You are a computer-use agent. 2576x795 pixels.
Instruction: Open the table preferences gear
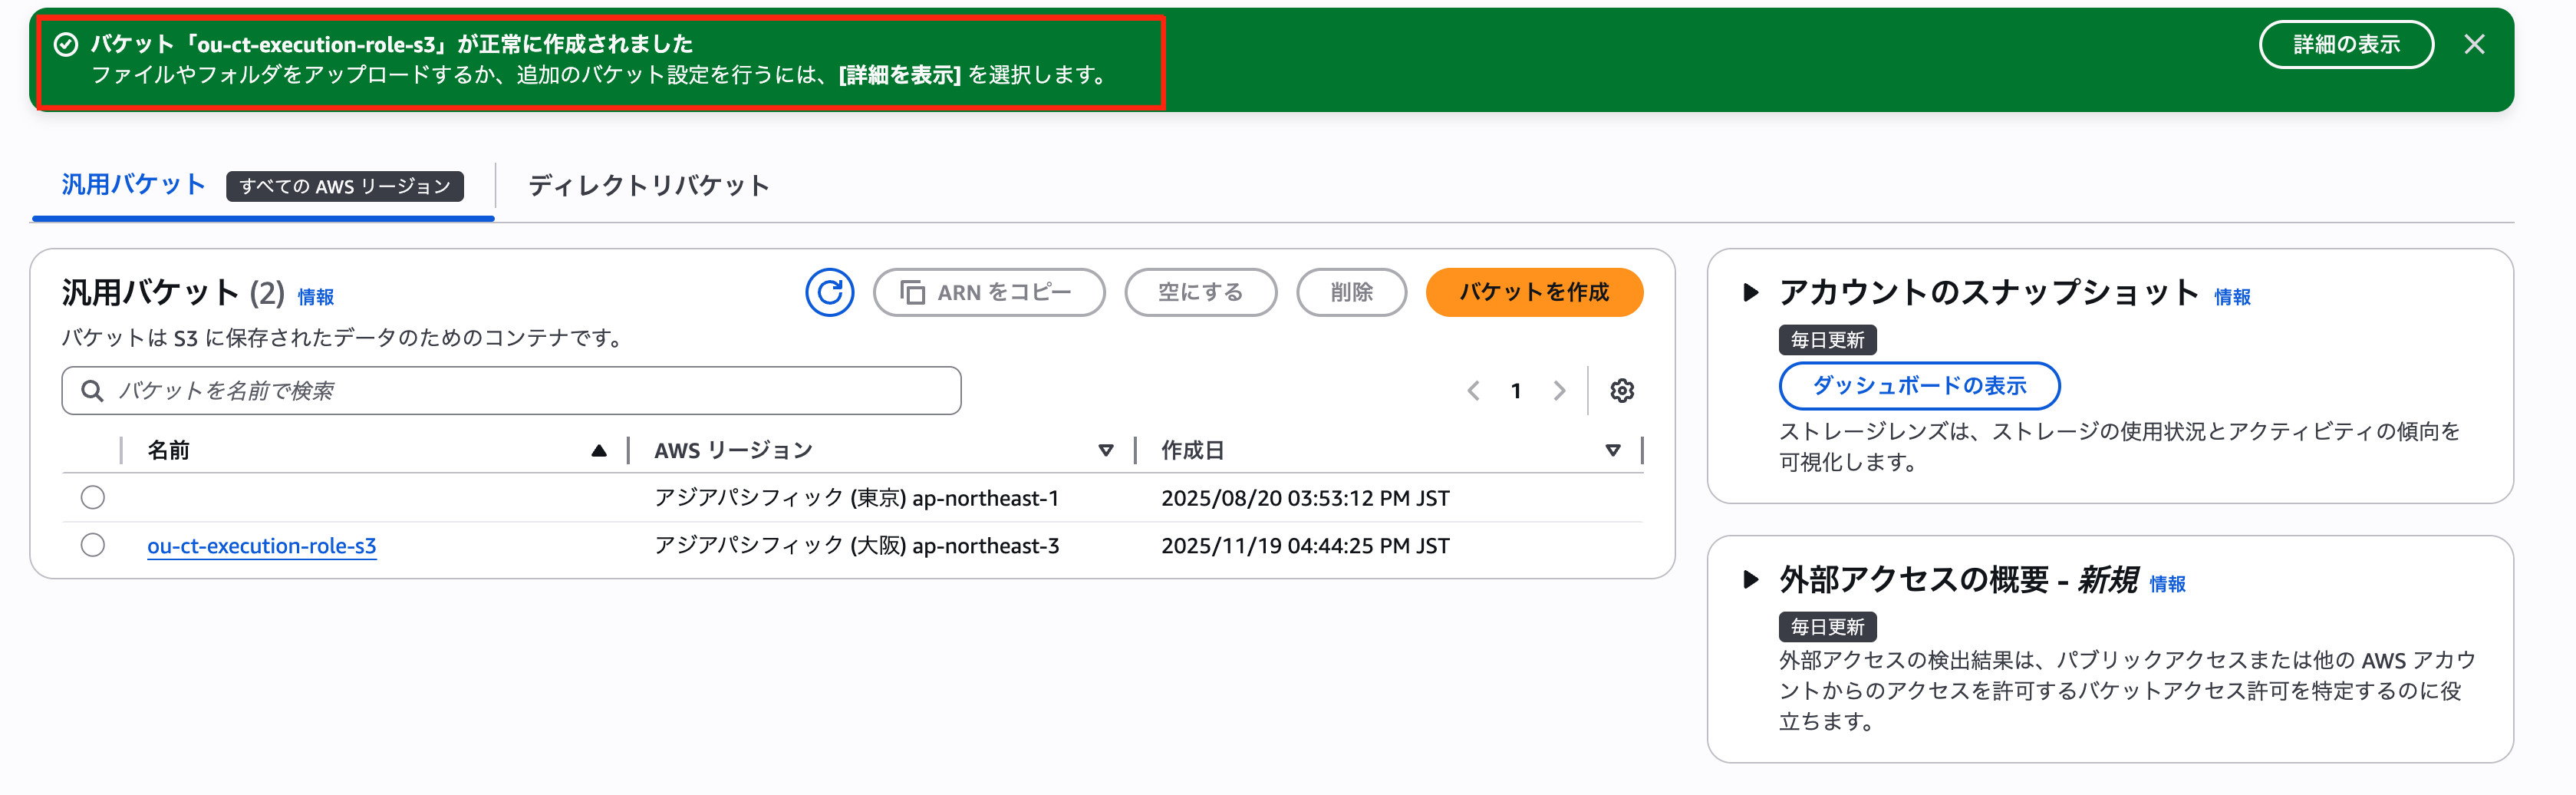1622,390
